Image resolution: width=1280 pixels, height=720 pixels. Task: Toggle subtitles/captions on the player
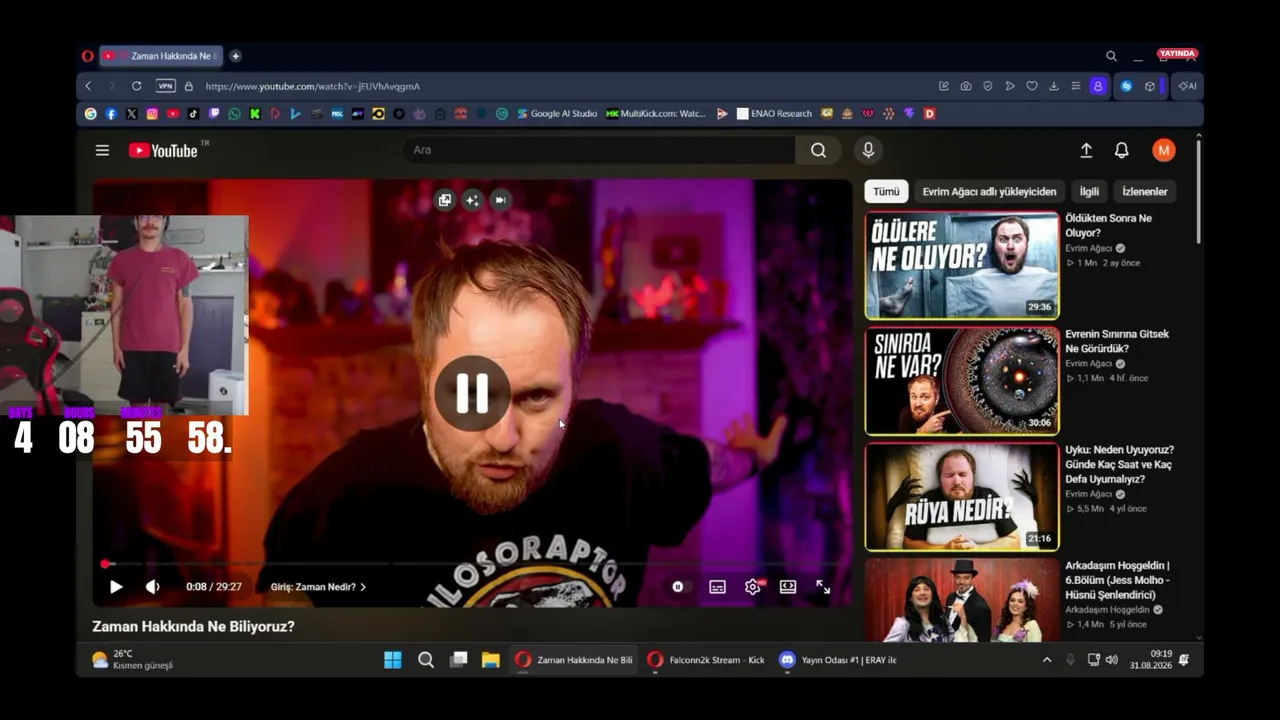click(717, 587)
